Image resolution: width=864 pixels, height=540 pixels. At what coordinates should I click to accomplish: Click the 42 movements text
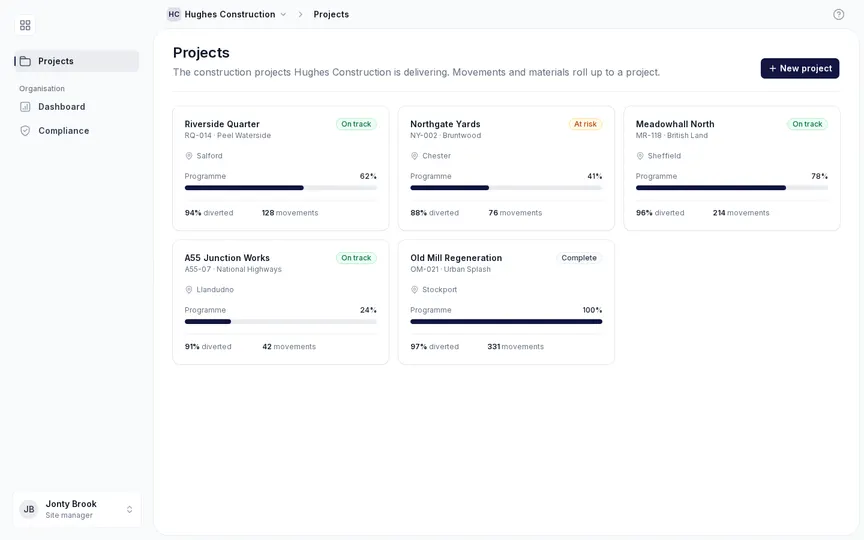tap(289, 347)
